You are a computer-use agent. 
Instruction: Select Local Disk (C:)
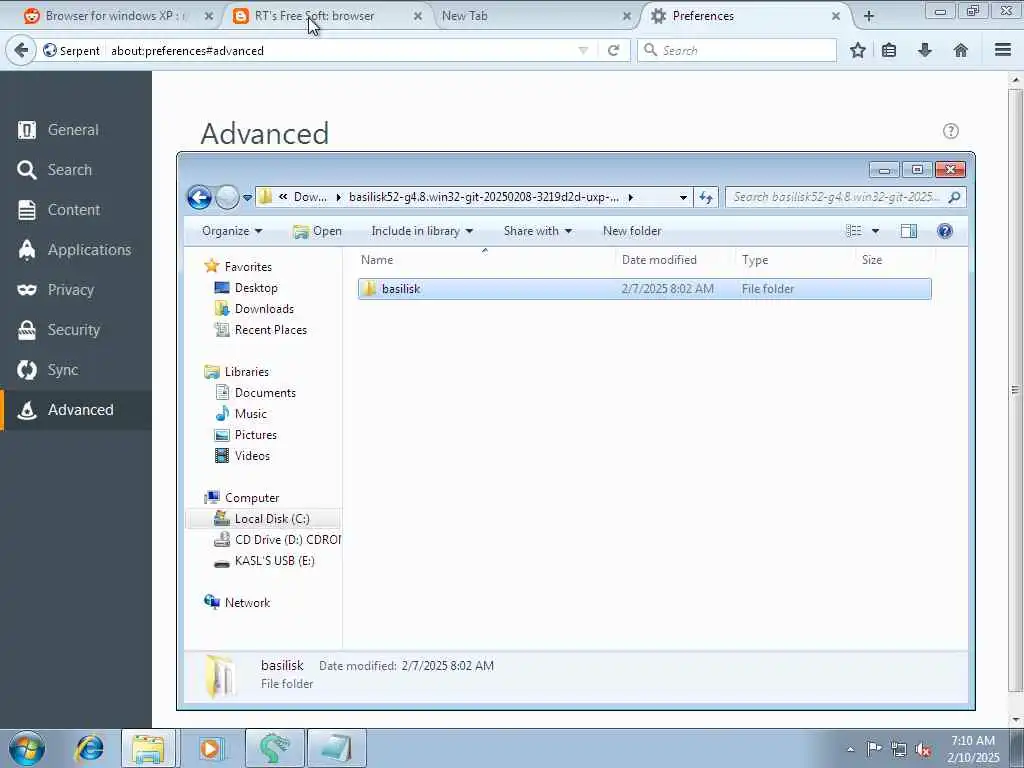click(x=263, y=519)
